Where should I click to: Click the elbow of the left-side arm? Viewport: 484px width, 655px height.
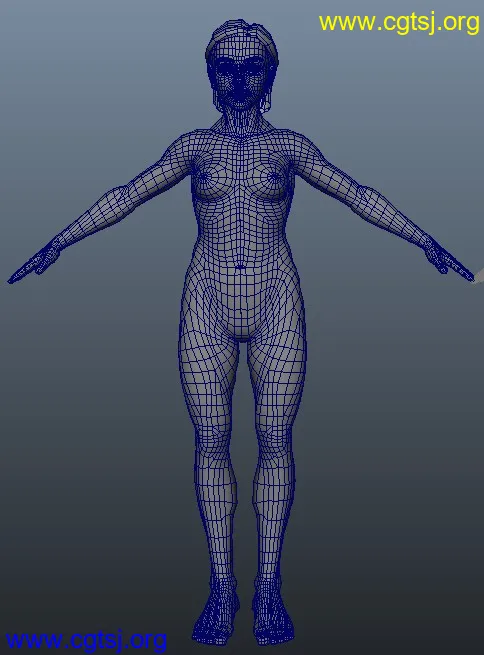pyautogui.click(x=119, y=196)
